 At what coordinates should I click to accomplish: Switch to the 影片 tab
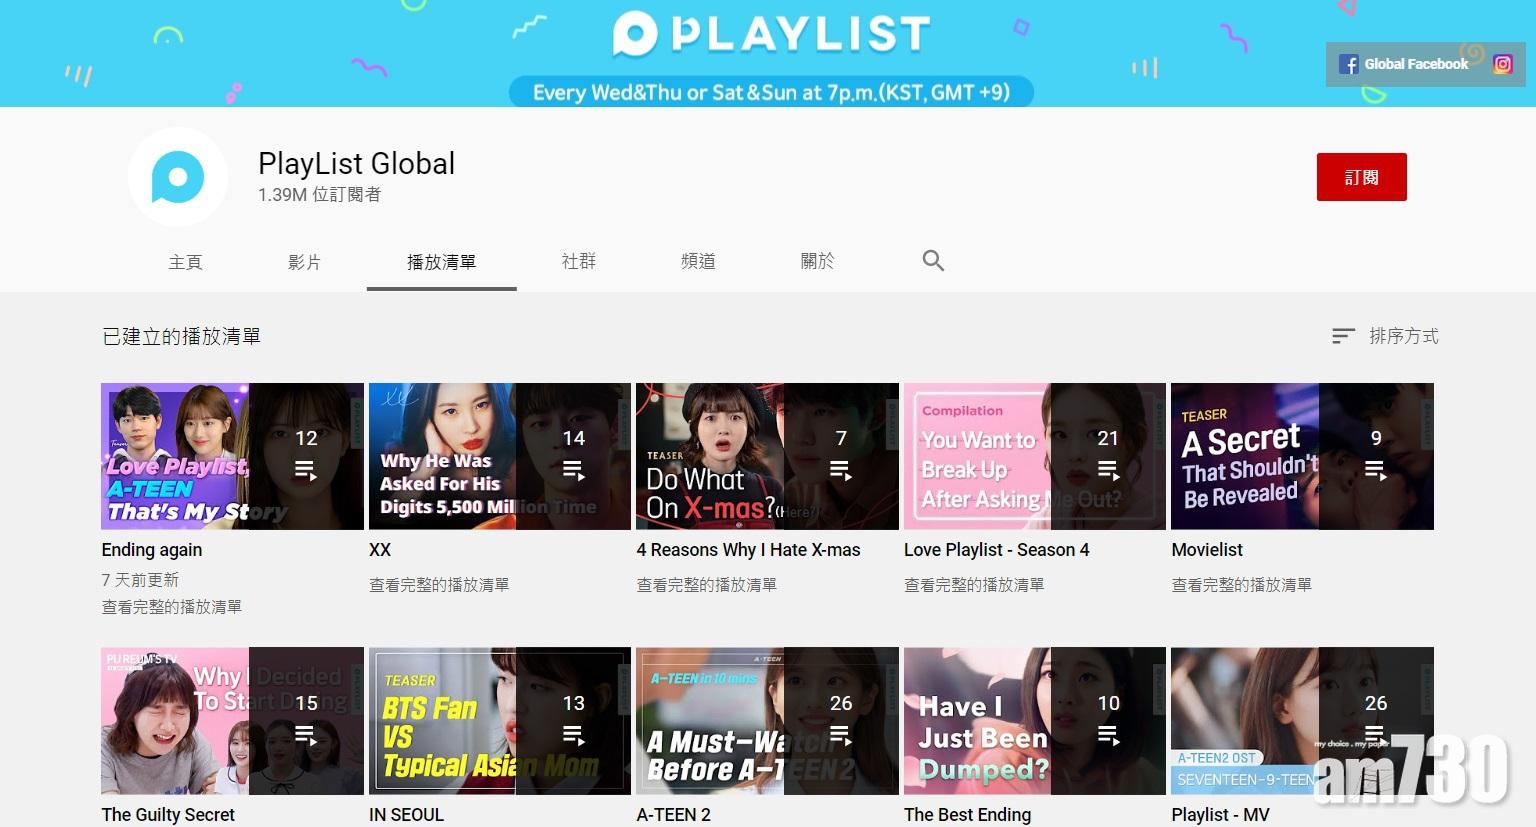304,262
